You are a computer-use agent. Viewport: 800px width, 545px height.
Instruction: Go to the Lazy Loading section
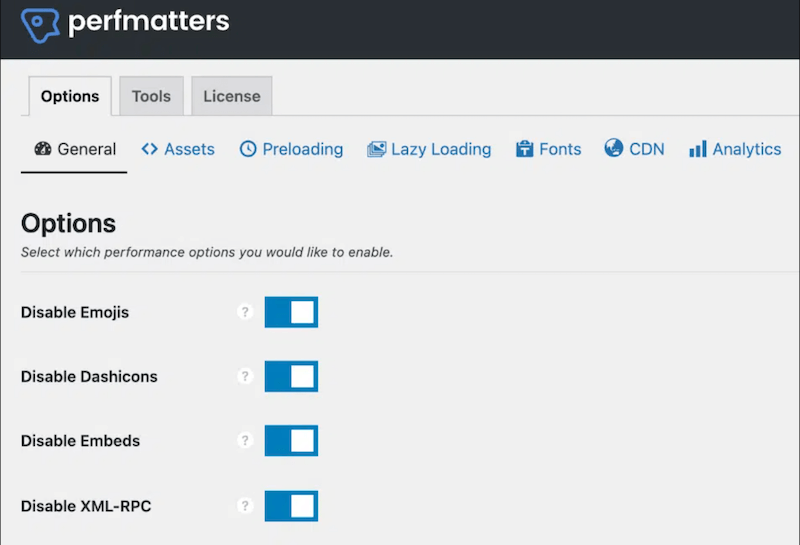click(x=429, y=149)
